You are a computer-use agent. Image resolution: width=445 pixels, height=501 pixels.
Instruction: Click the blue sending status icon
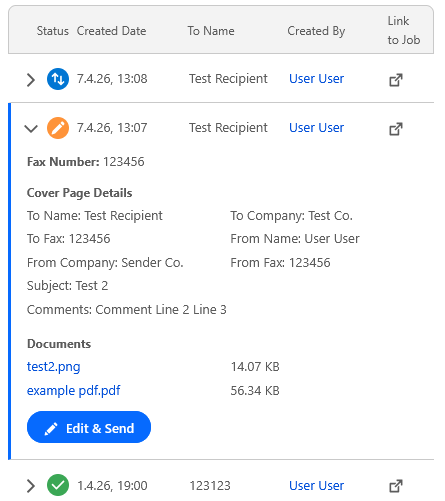58,79
